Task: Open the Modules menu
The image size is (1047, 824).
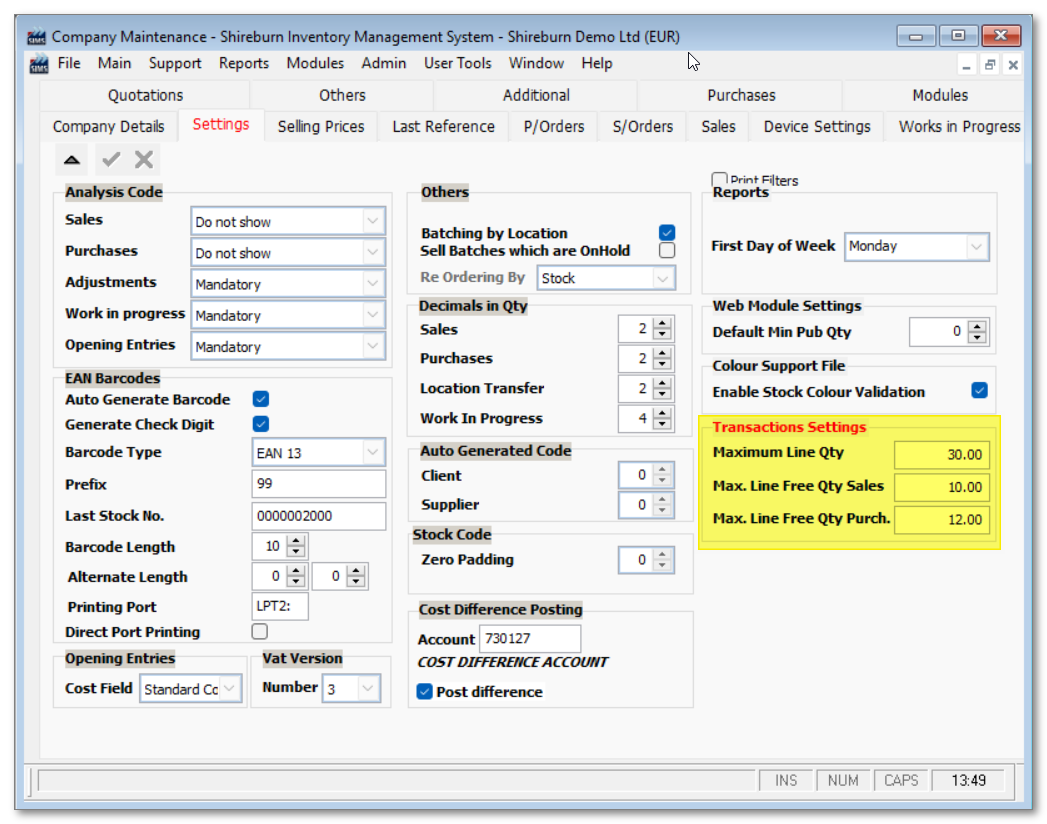Action: (x=315, y=63)
